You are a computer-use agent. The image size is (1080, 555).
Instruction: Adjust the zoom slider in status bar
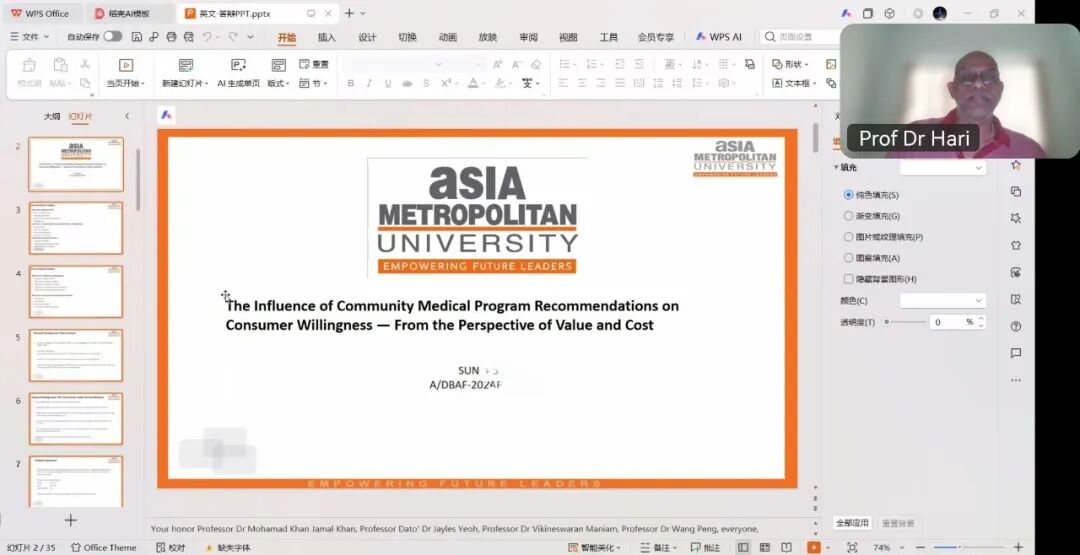(971, 547)
